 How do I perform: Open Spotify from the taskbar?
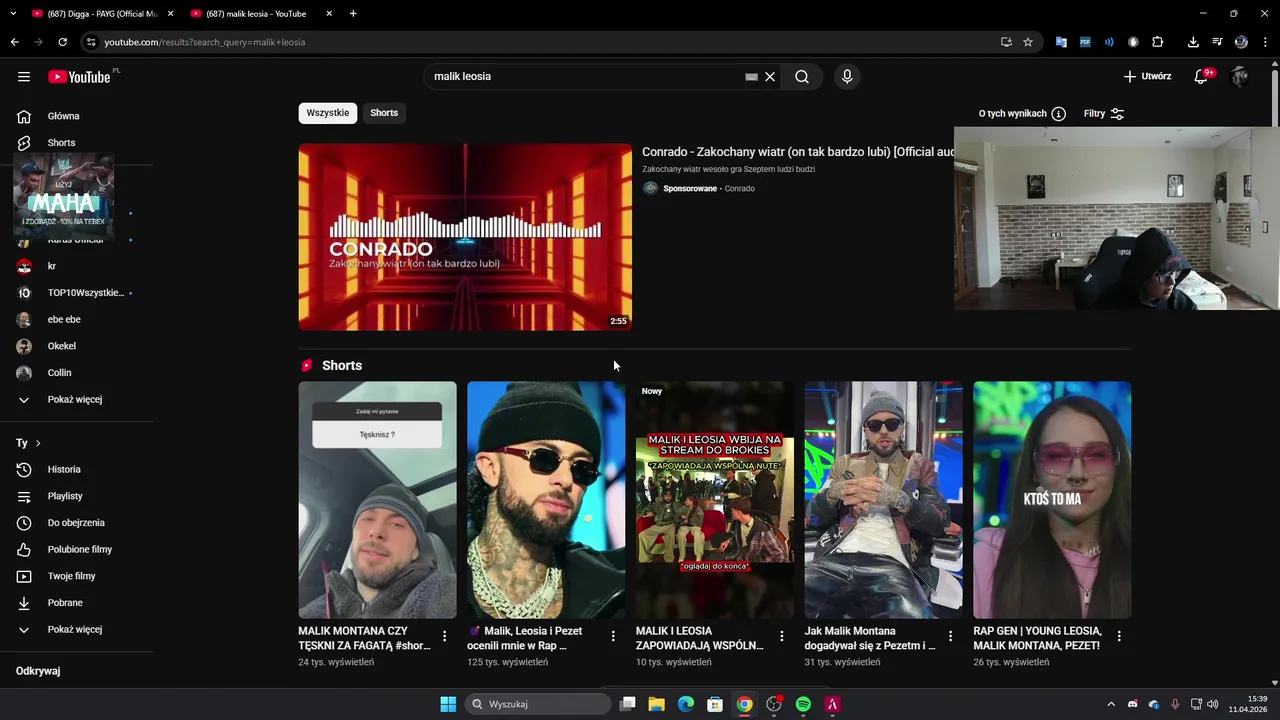803,704
